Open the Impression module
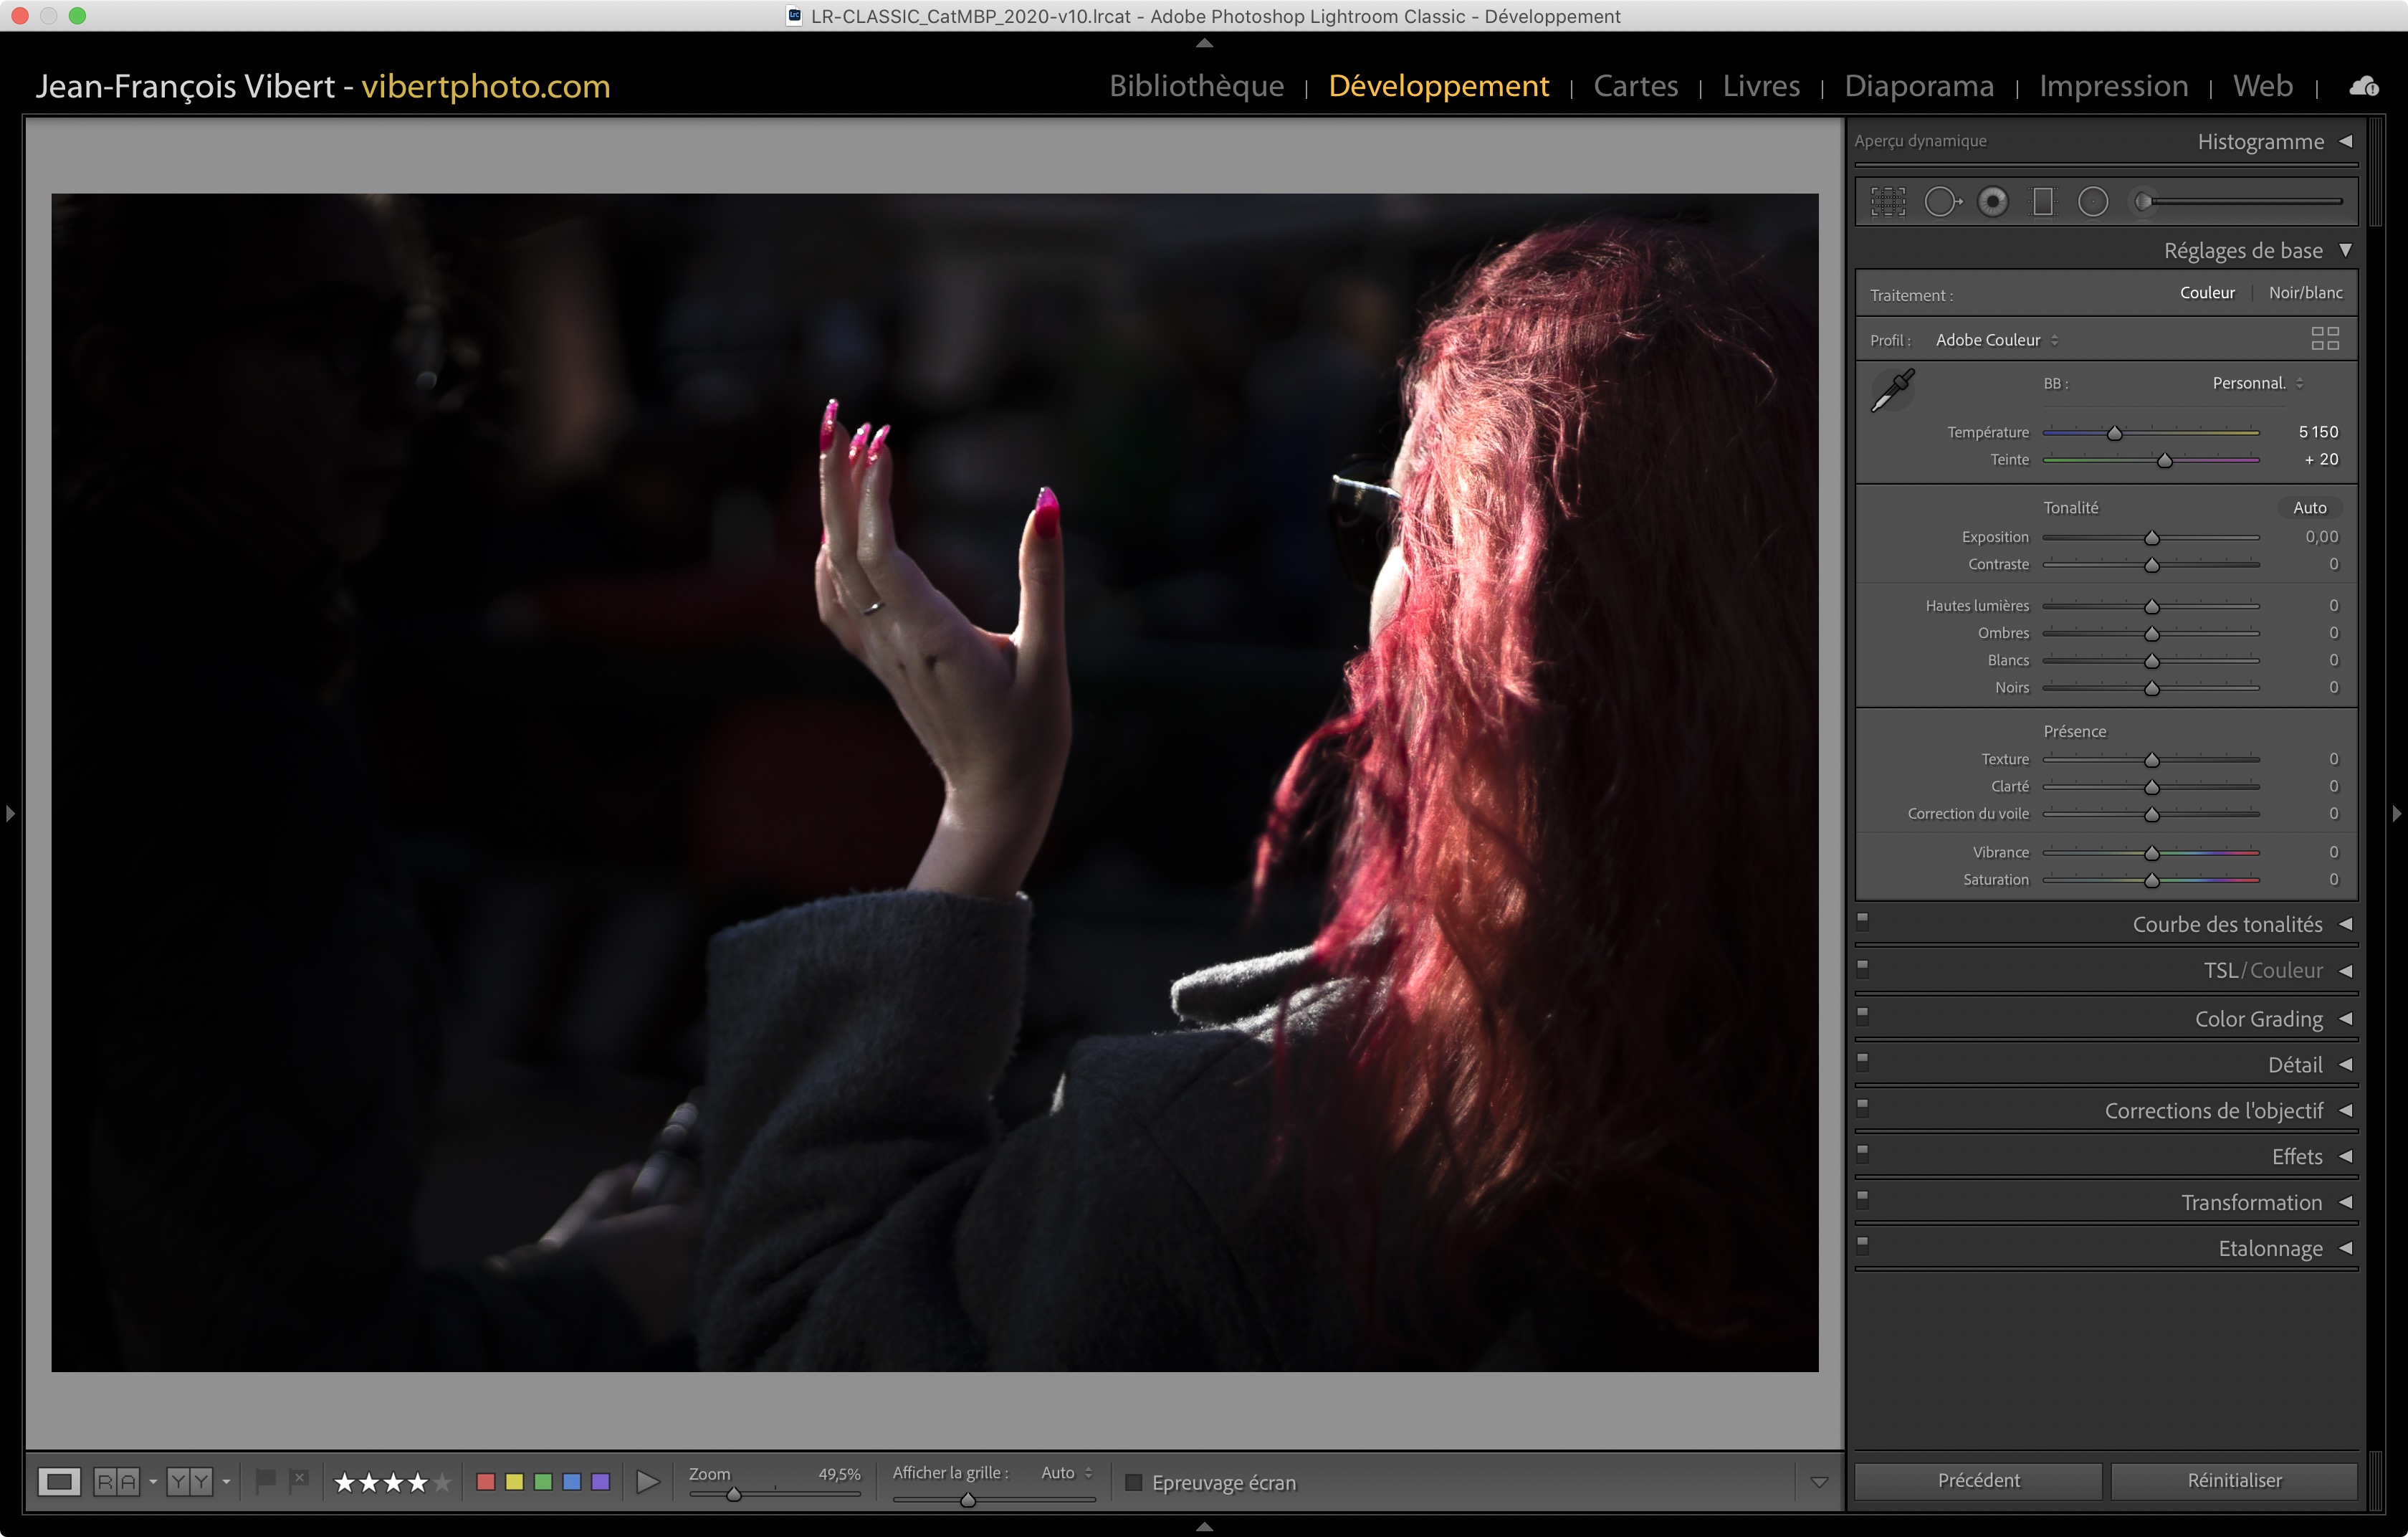Viewport: 2408px width, 1537px height. point(2113,86)
